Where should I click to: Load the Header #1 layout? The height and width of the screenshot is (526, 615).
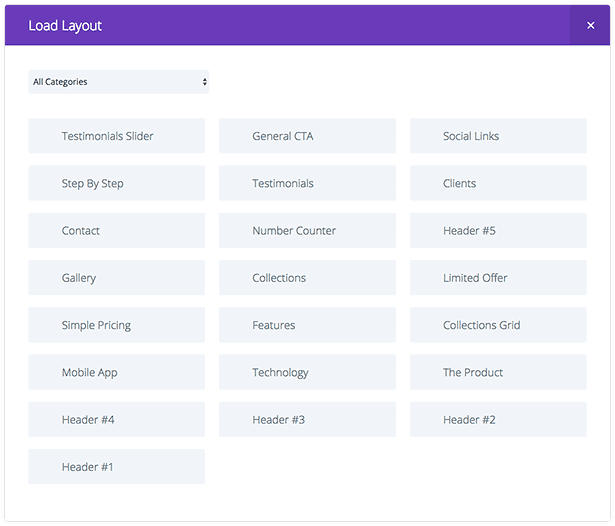(116, 467)
